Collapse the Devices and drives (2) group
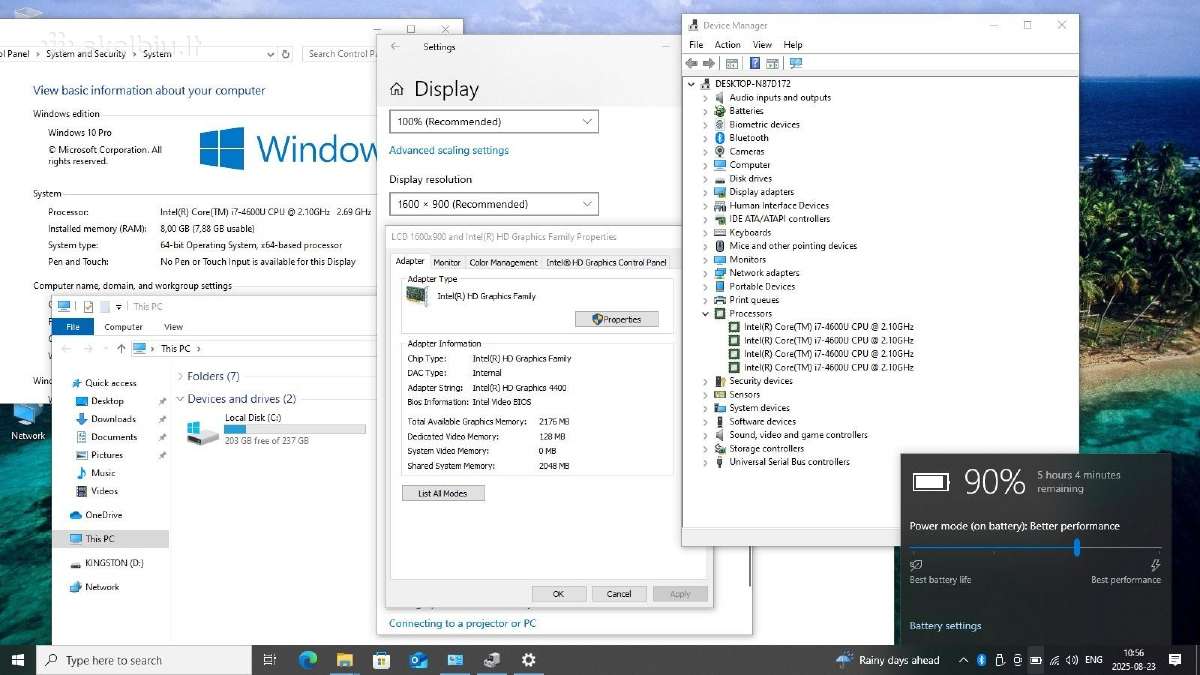The image size is (1200, 675). (180, 399)
